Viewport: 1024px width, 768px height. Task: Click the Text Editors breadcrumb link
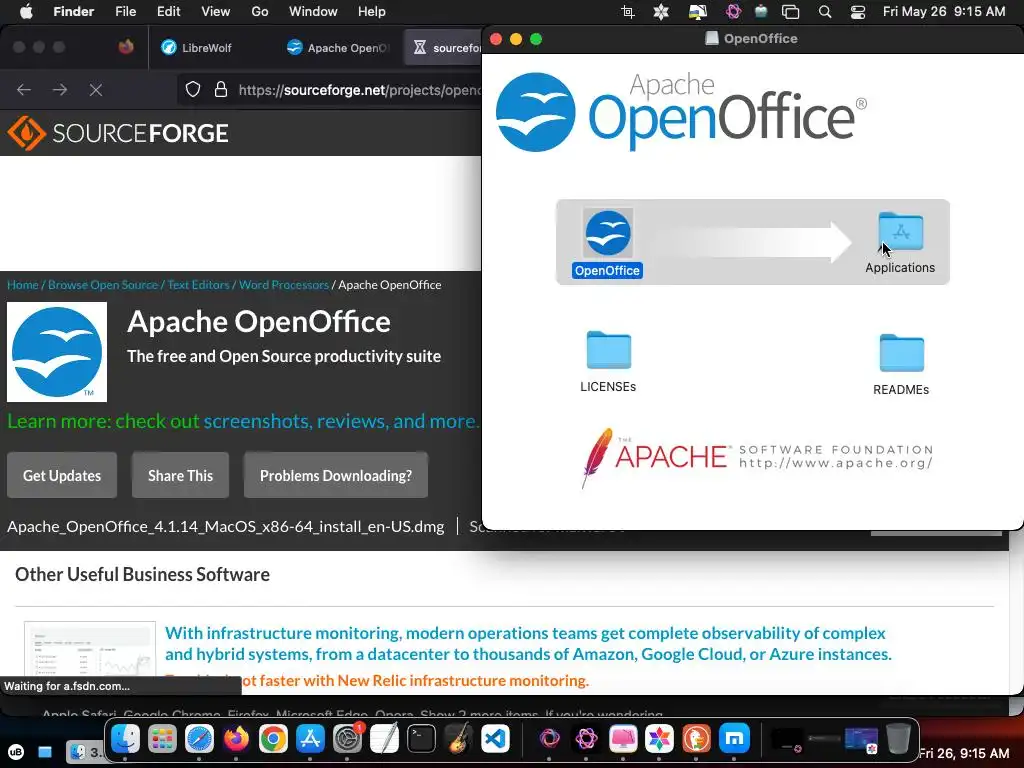click(199, 285)
